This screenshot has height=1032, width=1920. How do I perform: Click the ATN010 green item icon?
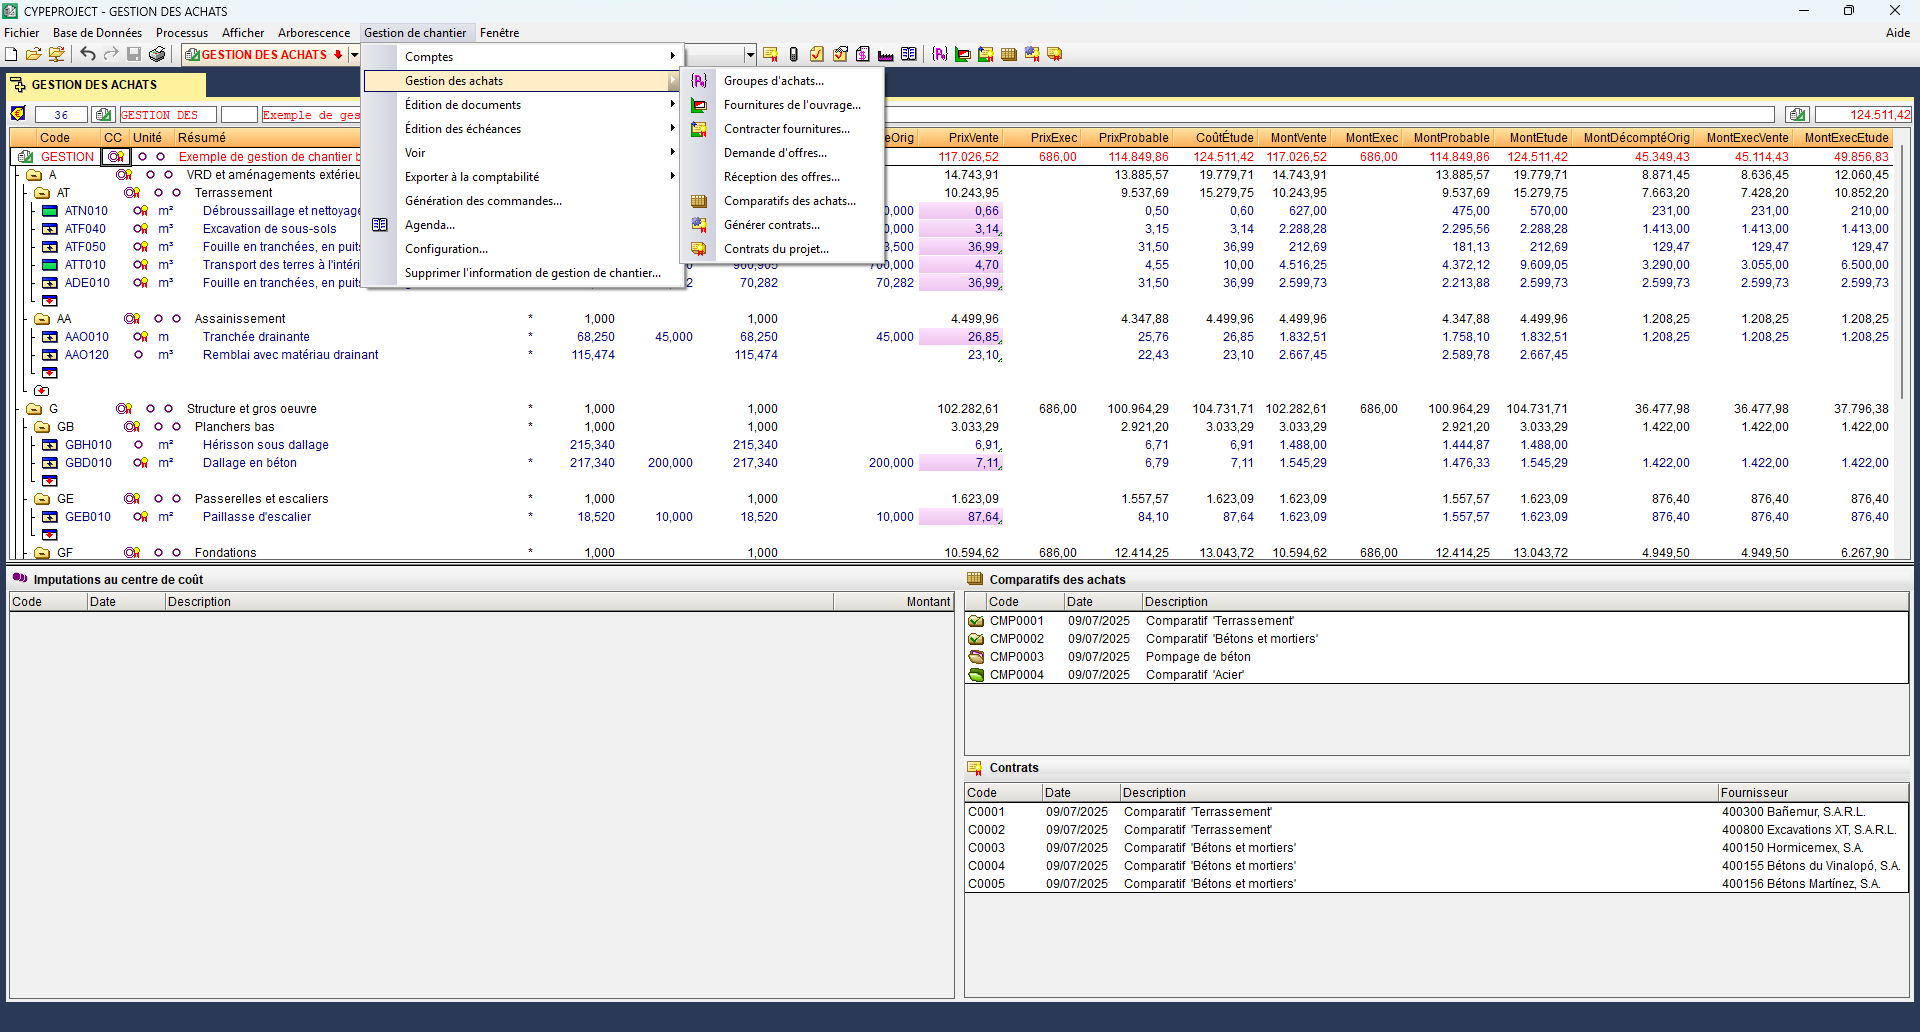coord(50,211)
